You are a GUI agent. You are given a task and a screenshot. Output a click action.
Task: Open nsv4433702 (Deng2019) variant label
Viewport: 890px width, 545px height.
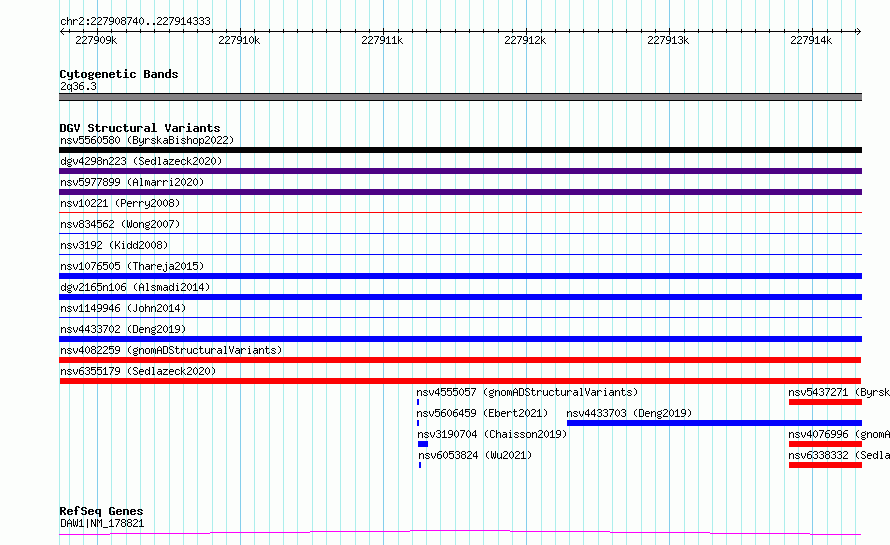click(x=123, y=329)
